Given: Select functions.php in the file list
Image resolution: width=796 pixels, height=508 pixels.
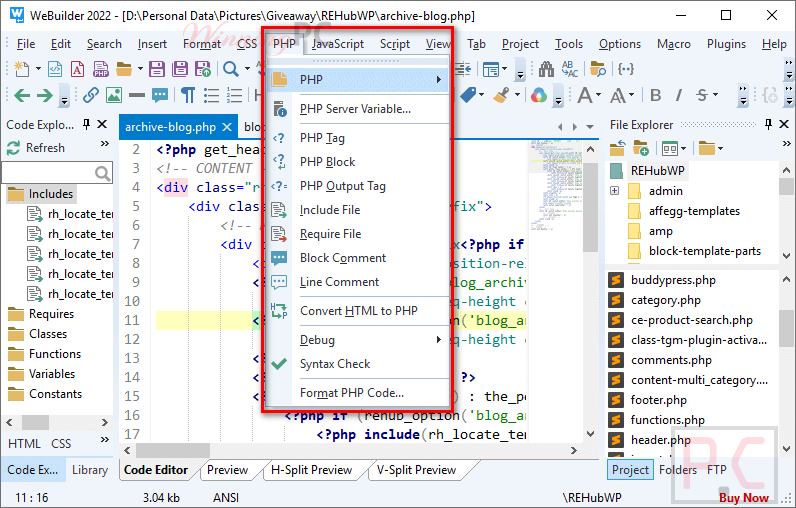Looking at the screenshot, I should click(x=668, y=420).
